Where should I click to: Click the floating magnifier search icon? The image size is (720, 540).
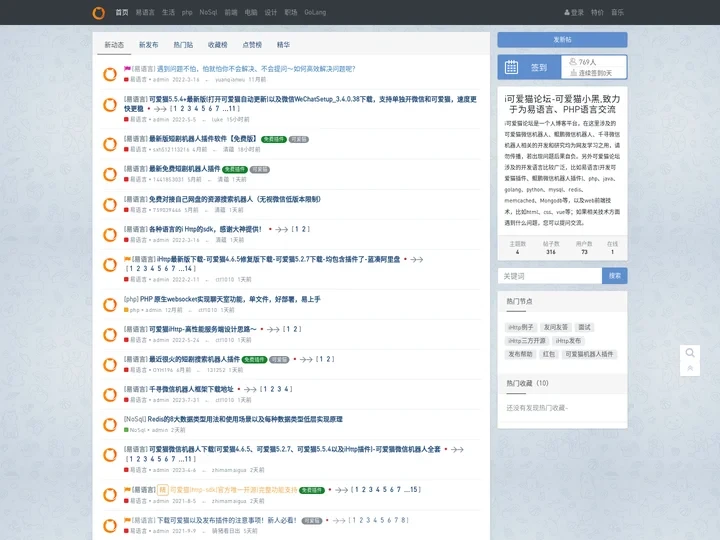click(690, 353)
